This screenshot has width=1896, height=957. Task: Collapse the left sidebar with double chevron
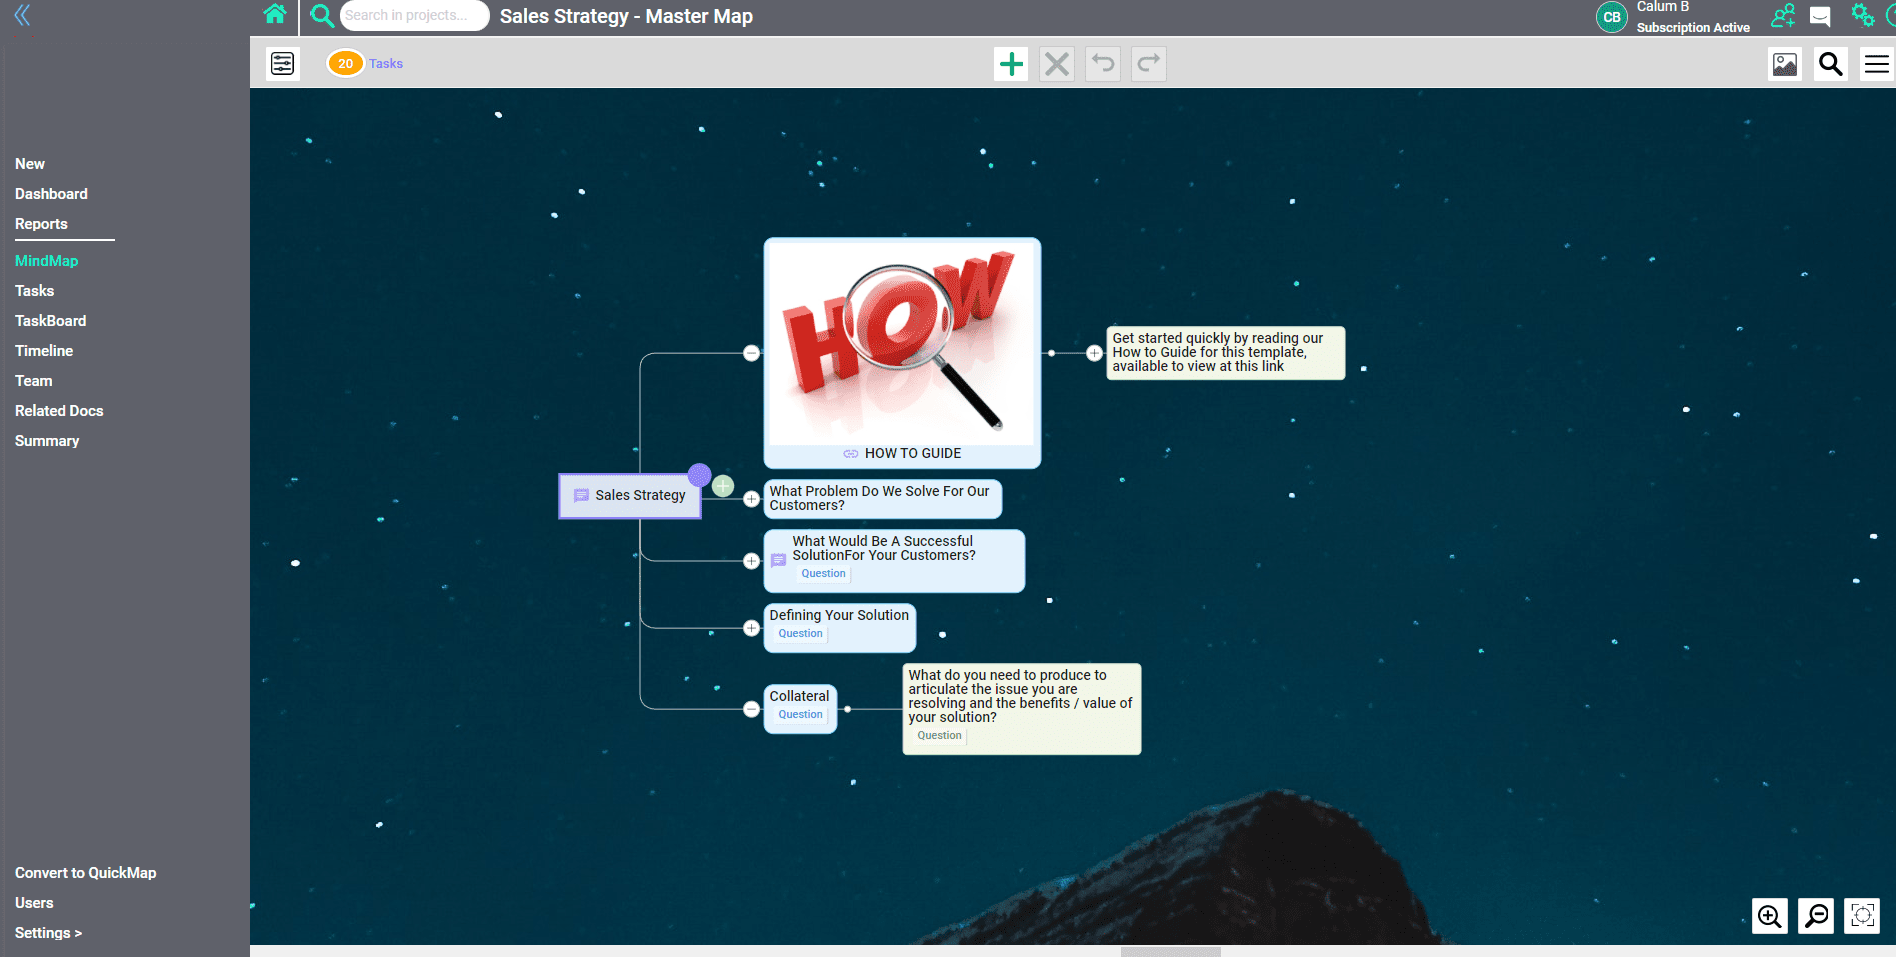pos(22,15)
